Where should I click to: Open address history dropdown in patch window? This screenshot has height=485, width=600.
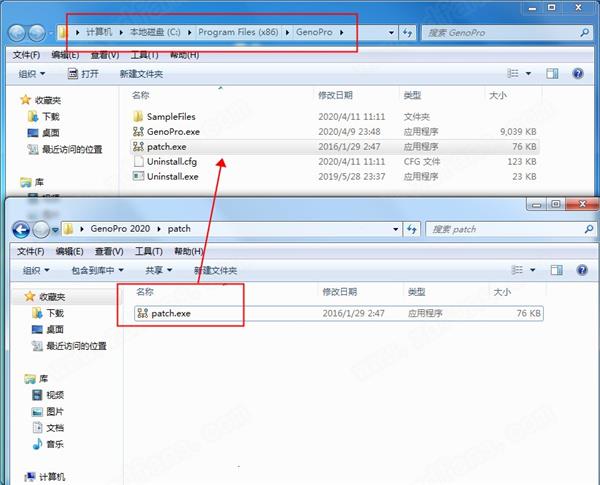click(x=396, y=229)
